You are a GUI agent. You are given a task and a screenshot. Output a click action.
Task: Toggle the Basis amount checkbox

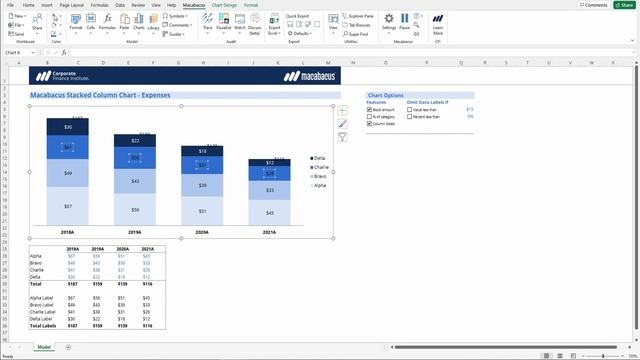(369, 110)
